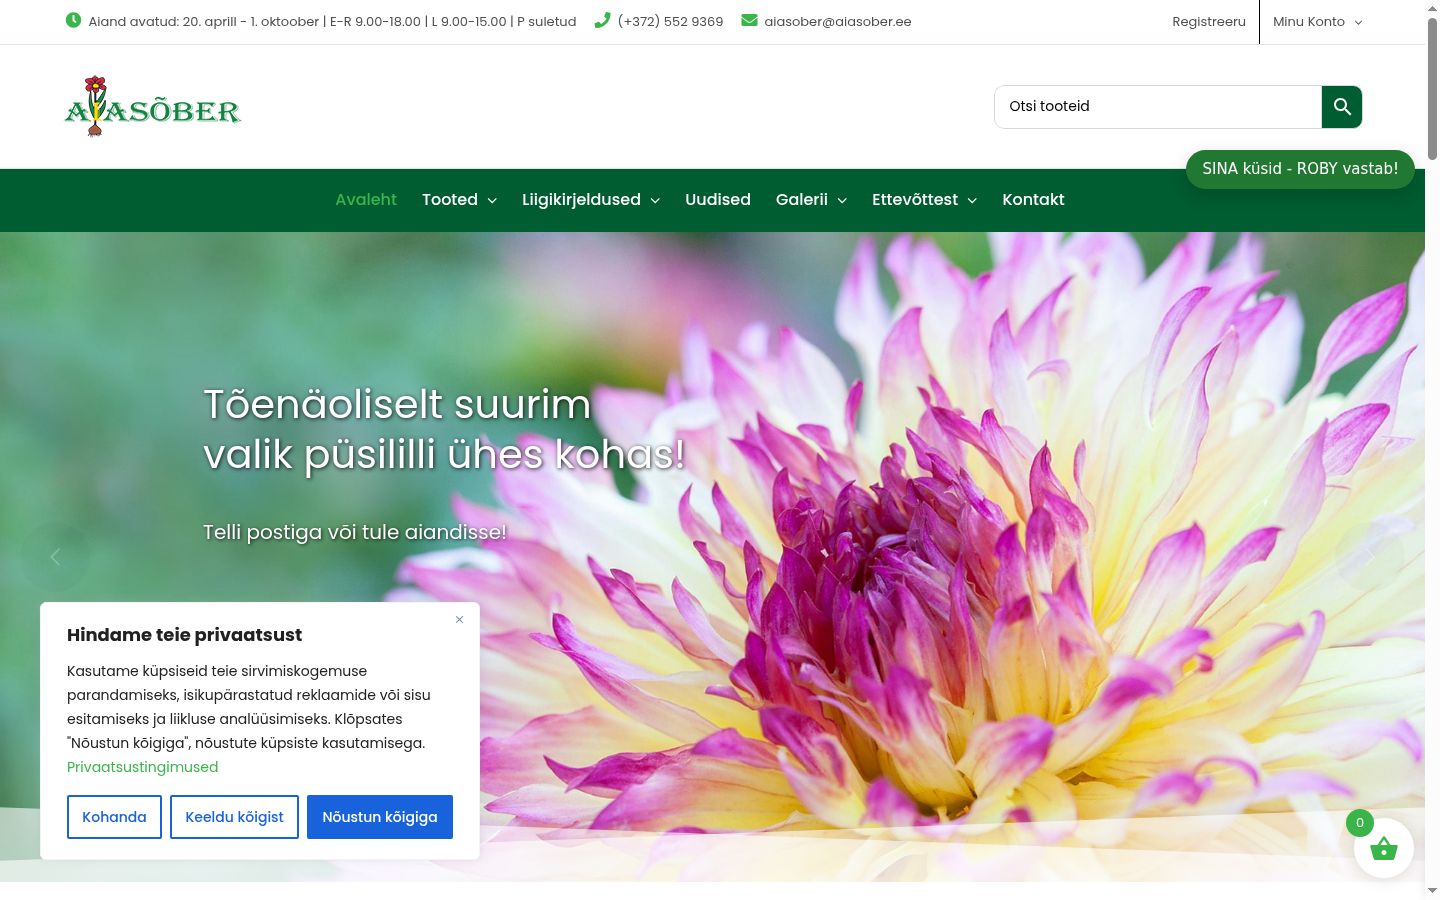The height and width of the screenshot is (900, 1440).
Task: Go to next slide arrow
Action: (1369, 557)
